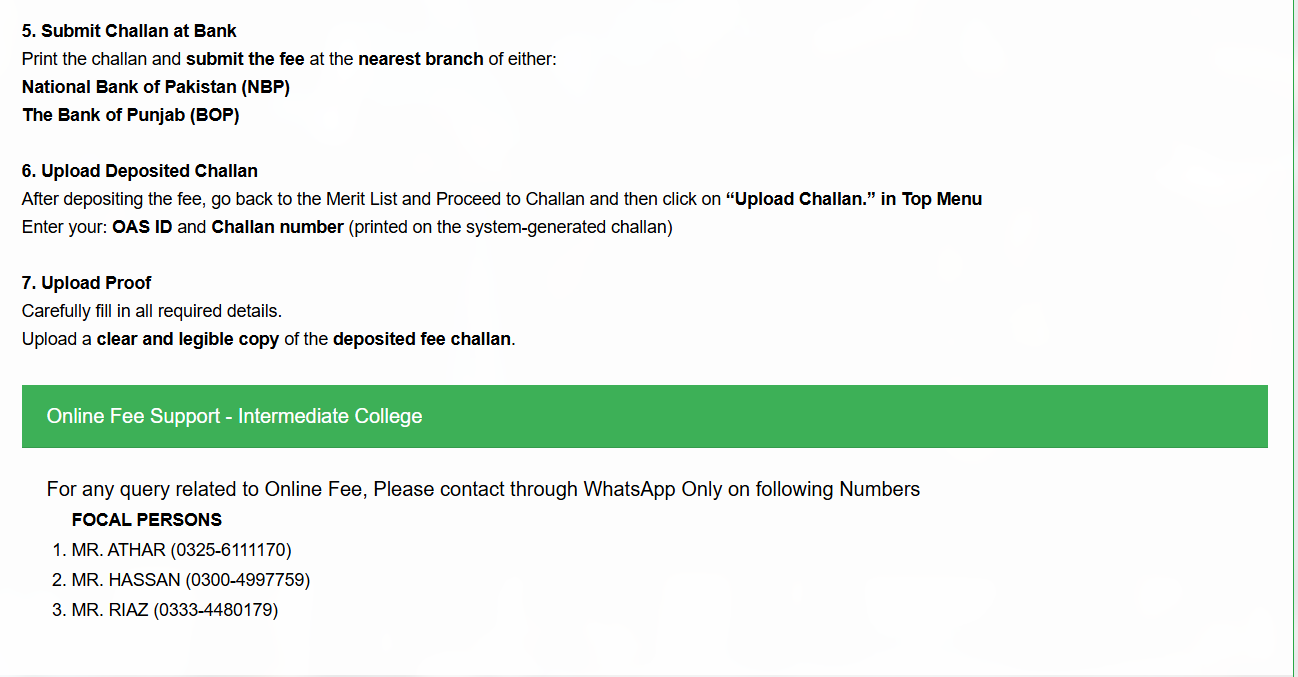Click National Bank of Pakistan (NBP) text
Viewport: 1298px width, 677px height.
[x=156, y=87]
